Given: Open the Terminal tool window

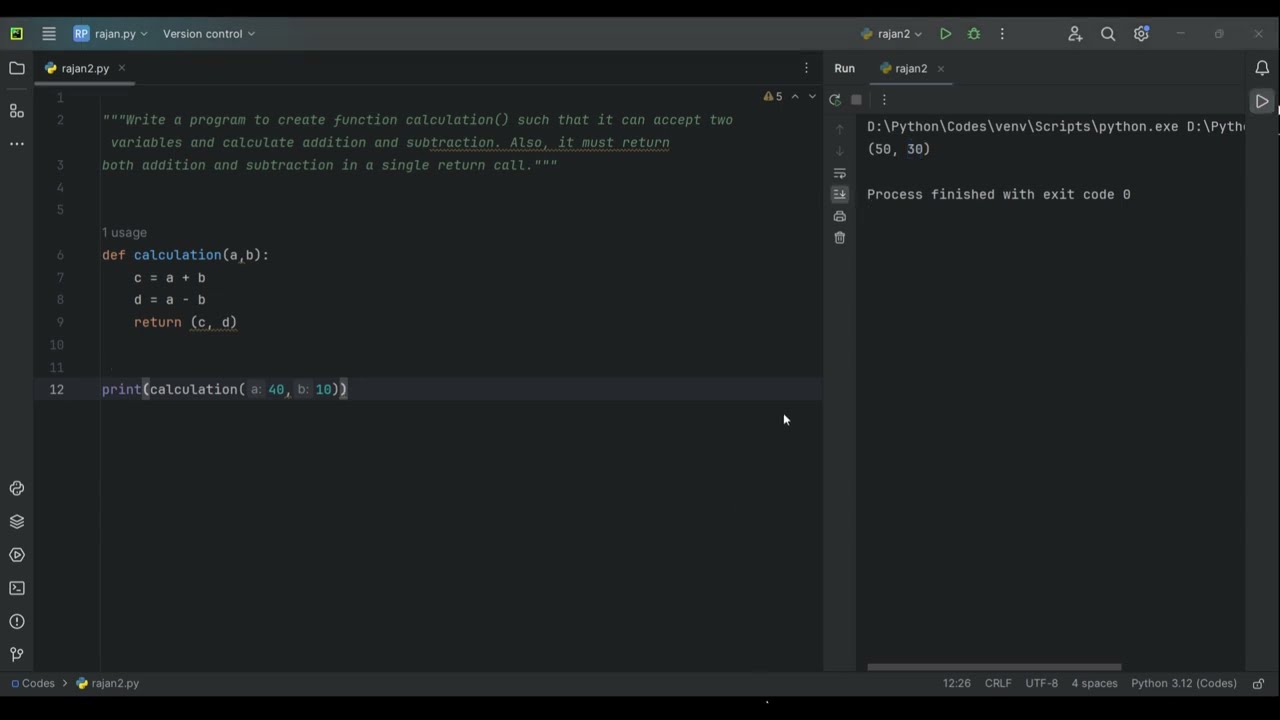Looking at the screenshot, I should (x=17, y=588).
